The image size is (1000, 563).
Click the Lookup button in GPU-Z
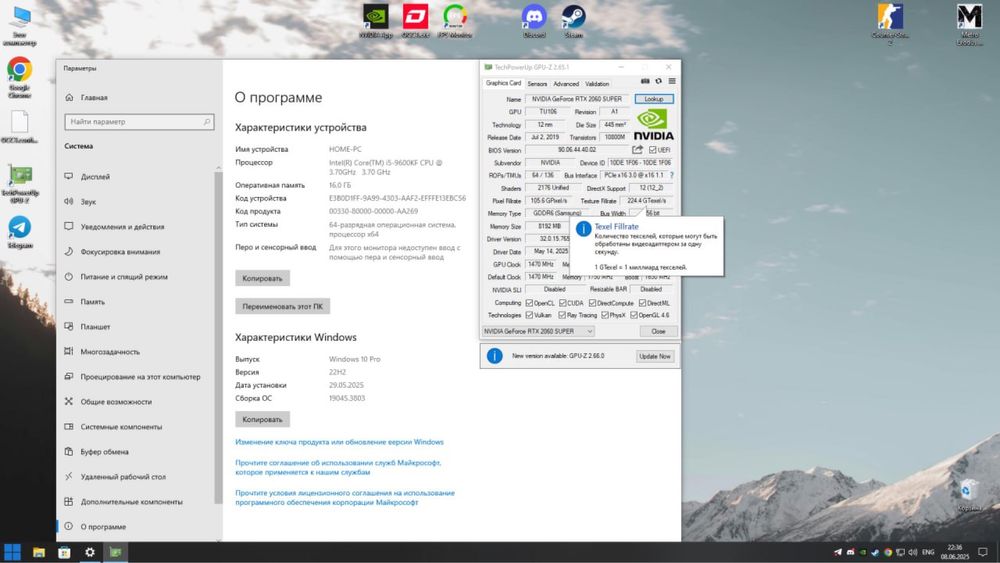[654, 99]
